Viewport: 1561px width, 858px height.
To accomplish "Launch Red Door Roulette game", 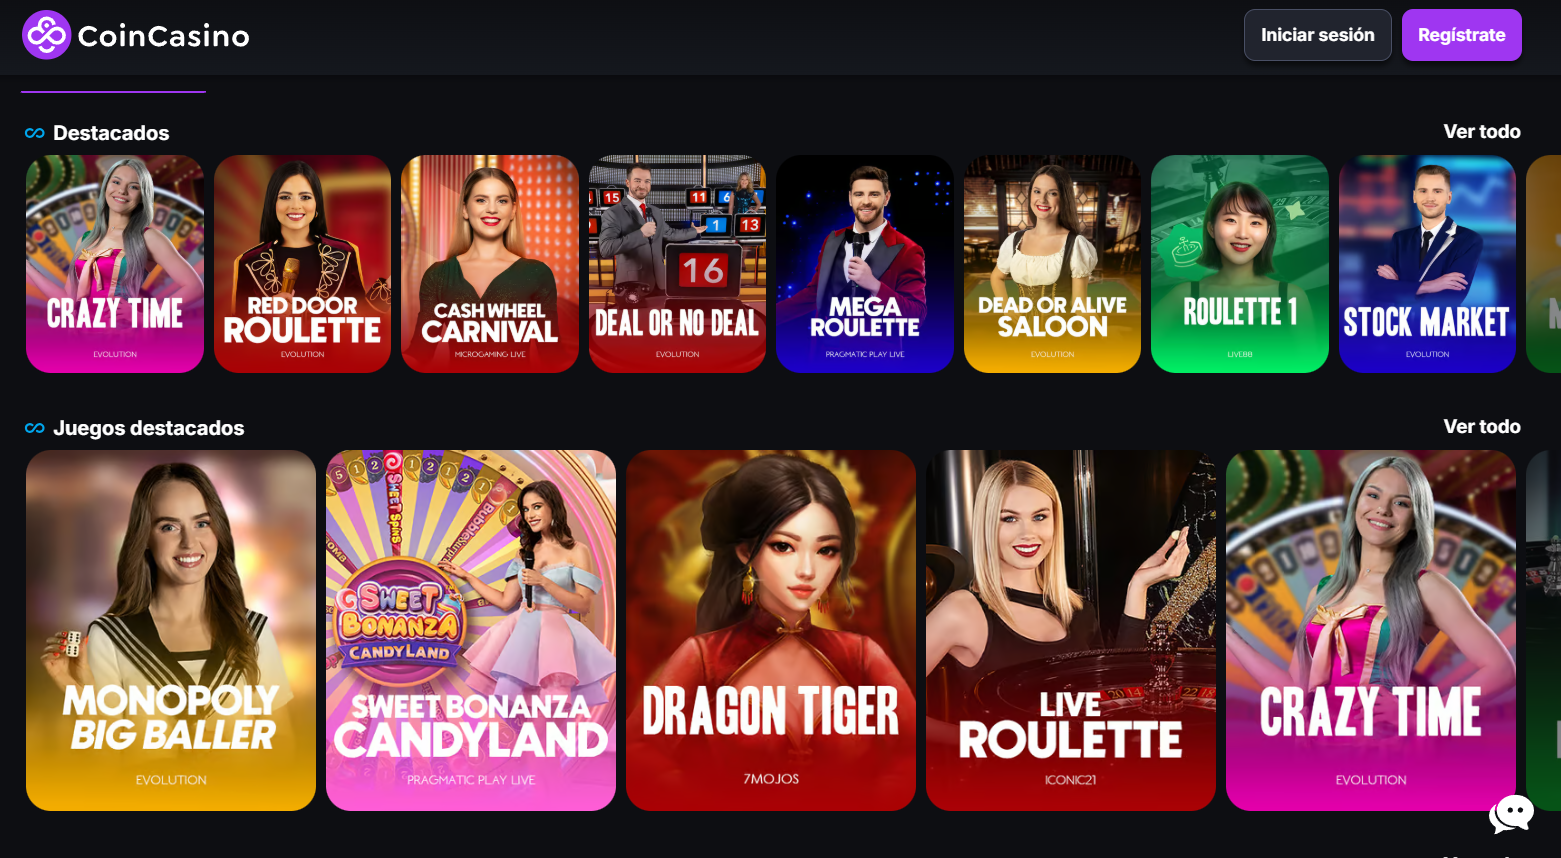I will pyautogui.click(x=302, y=264).
